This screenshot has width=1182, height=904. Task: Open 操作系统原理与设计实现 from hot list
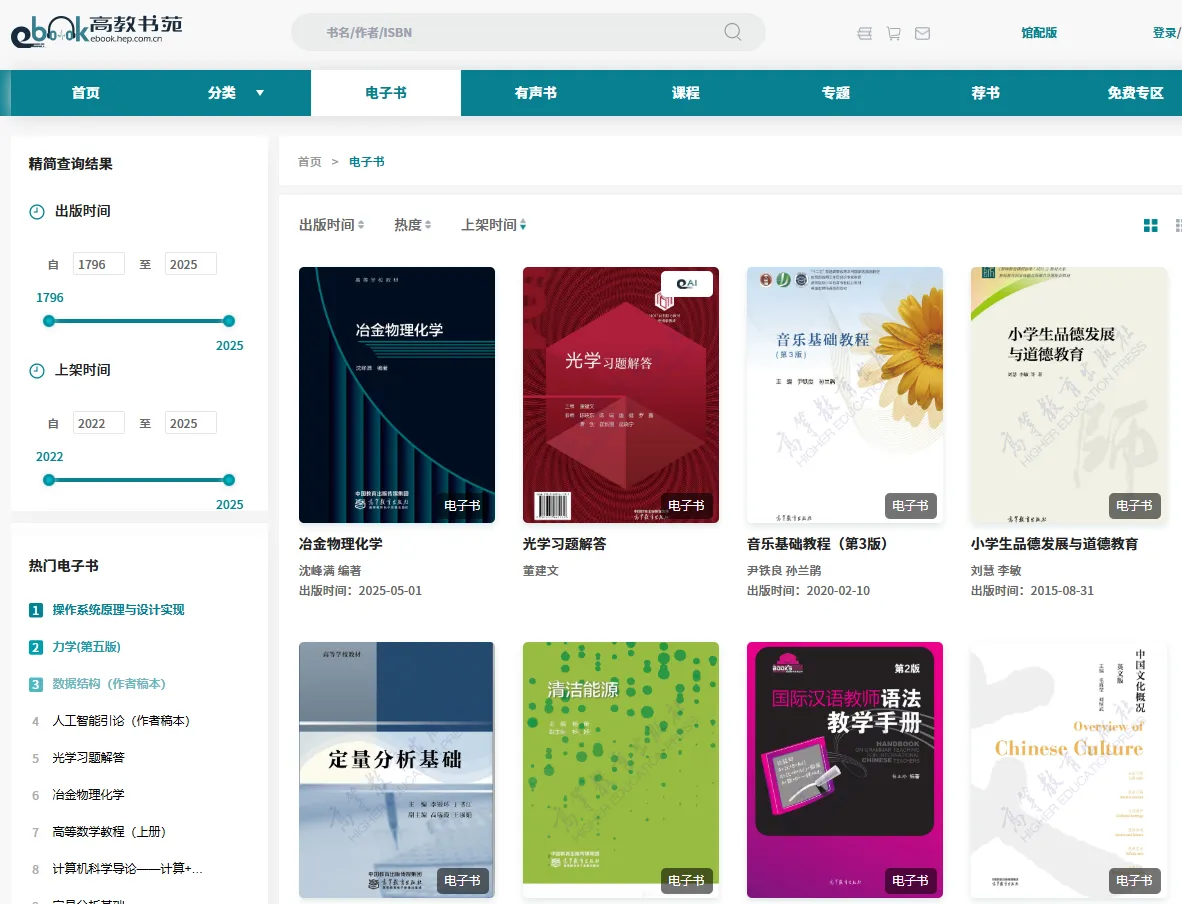[x=118, y=610]
